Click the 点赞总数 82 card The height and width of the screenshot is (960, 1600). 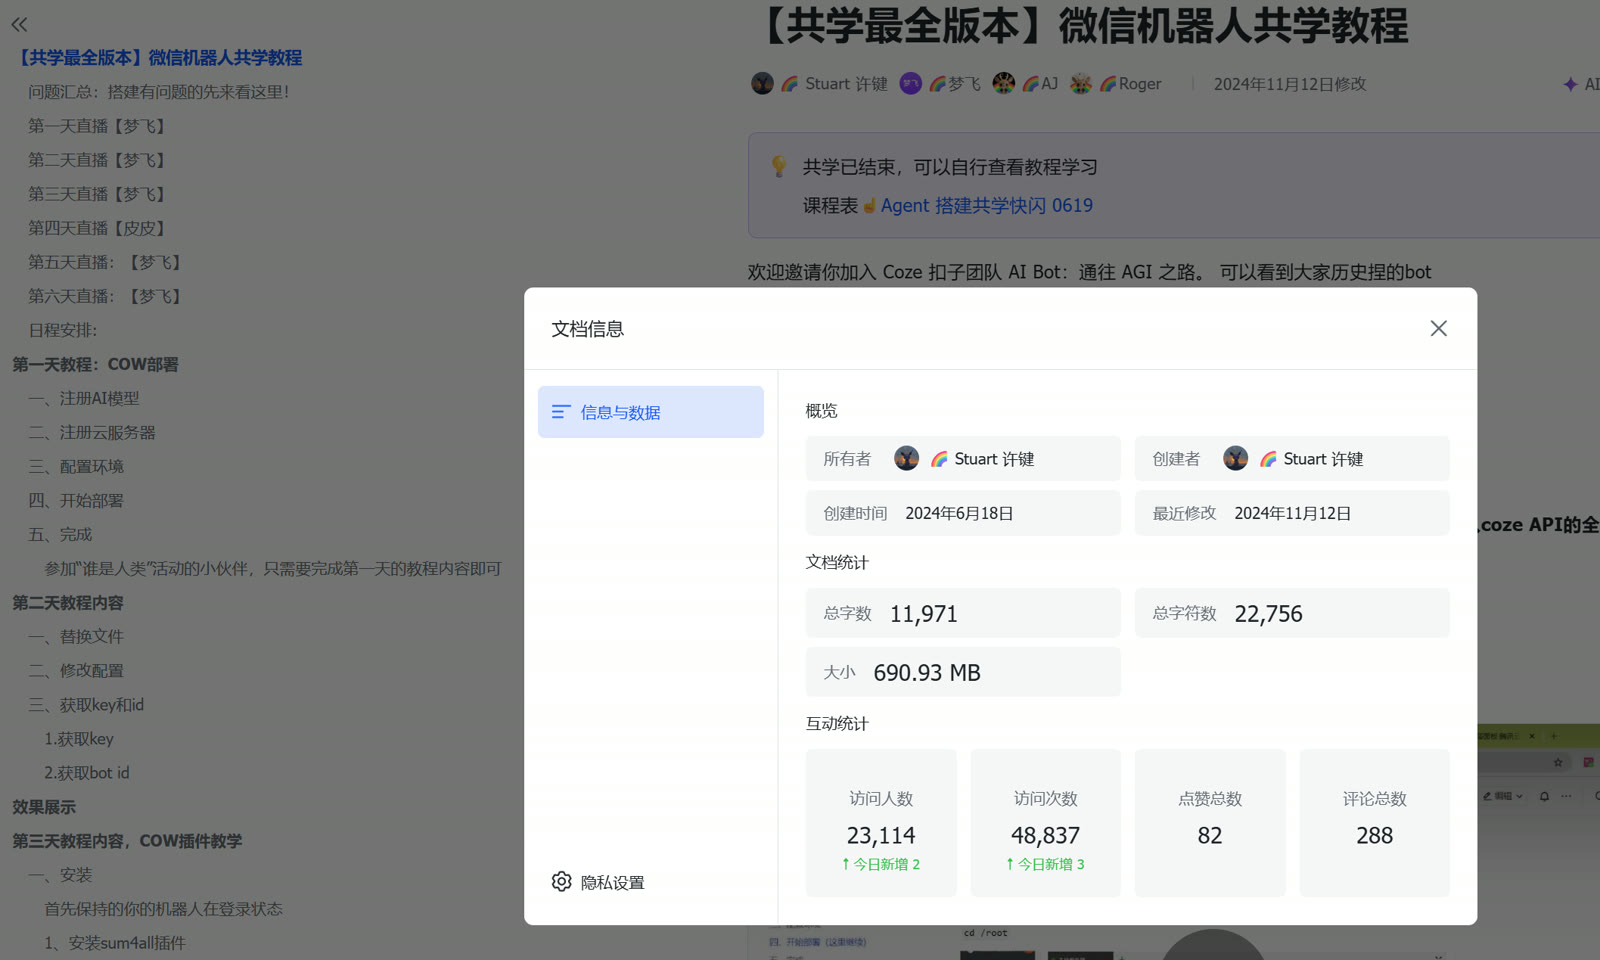point(1210,823)
